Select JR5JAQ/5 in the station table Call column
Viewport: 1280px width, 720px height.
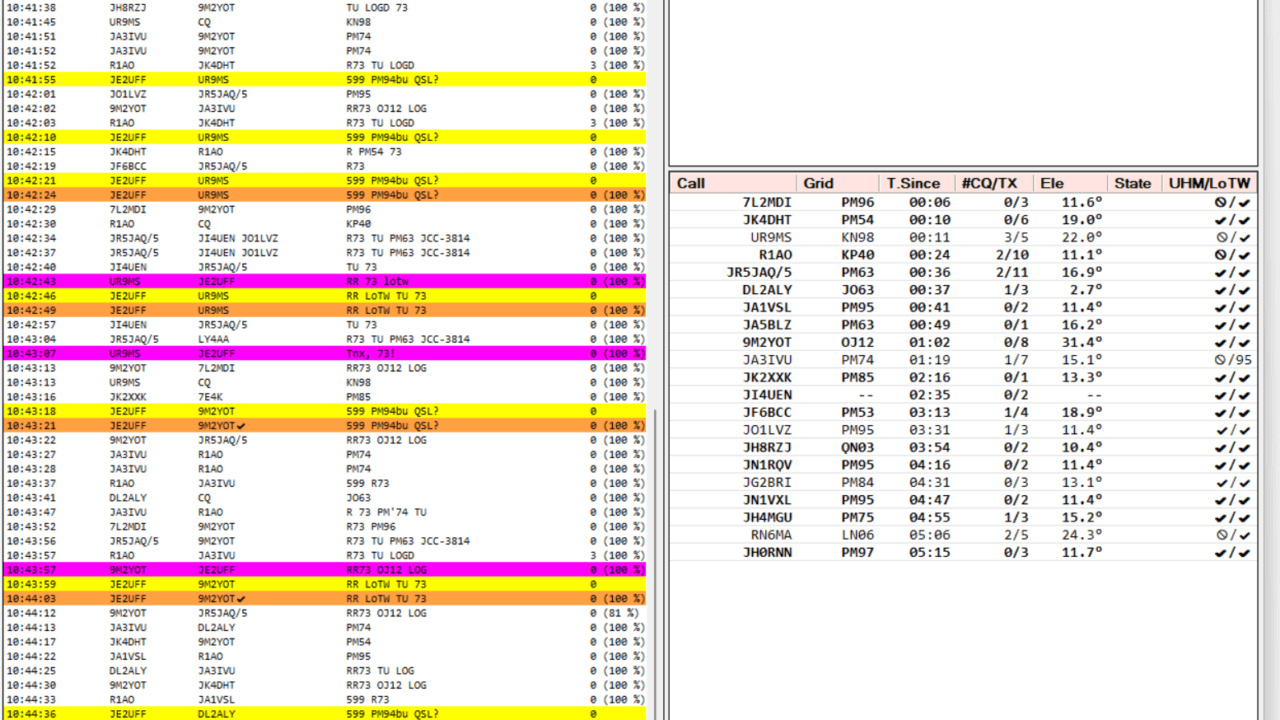pyautogui.click(x=759, y=272)
